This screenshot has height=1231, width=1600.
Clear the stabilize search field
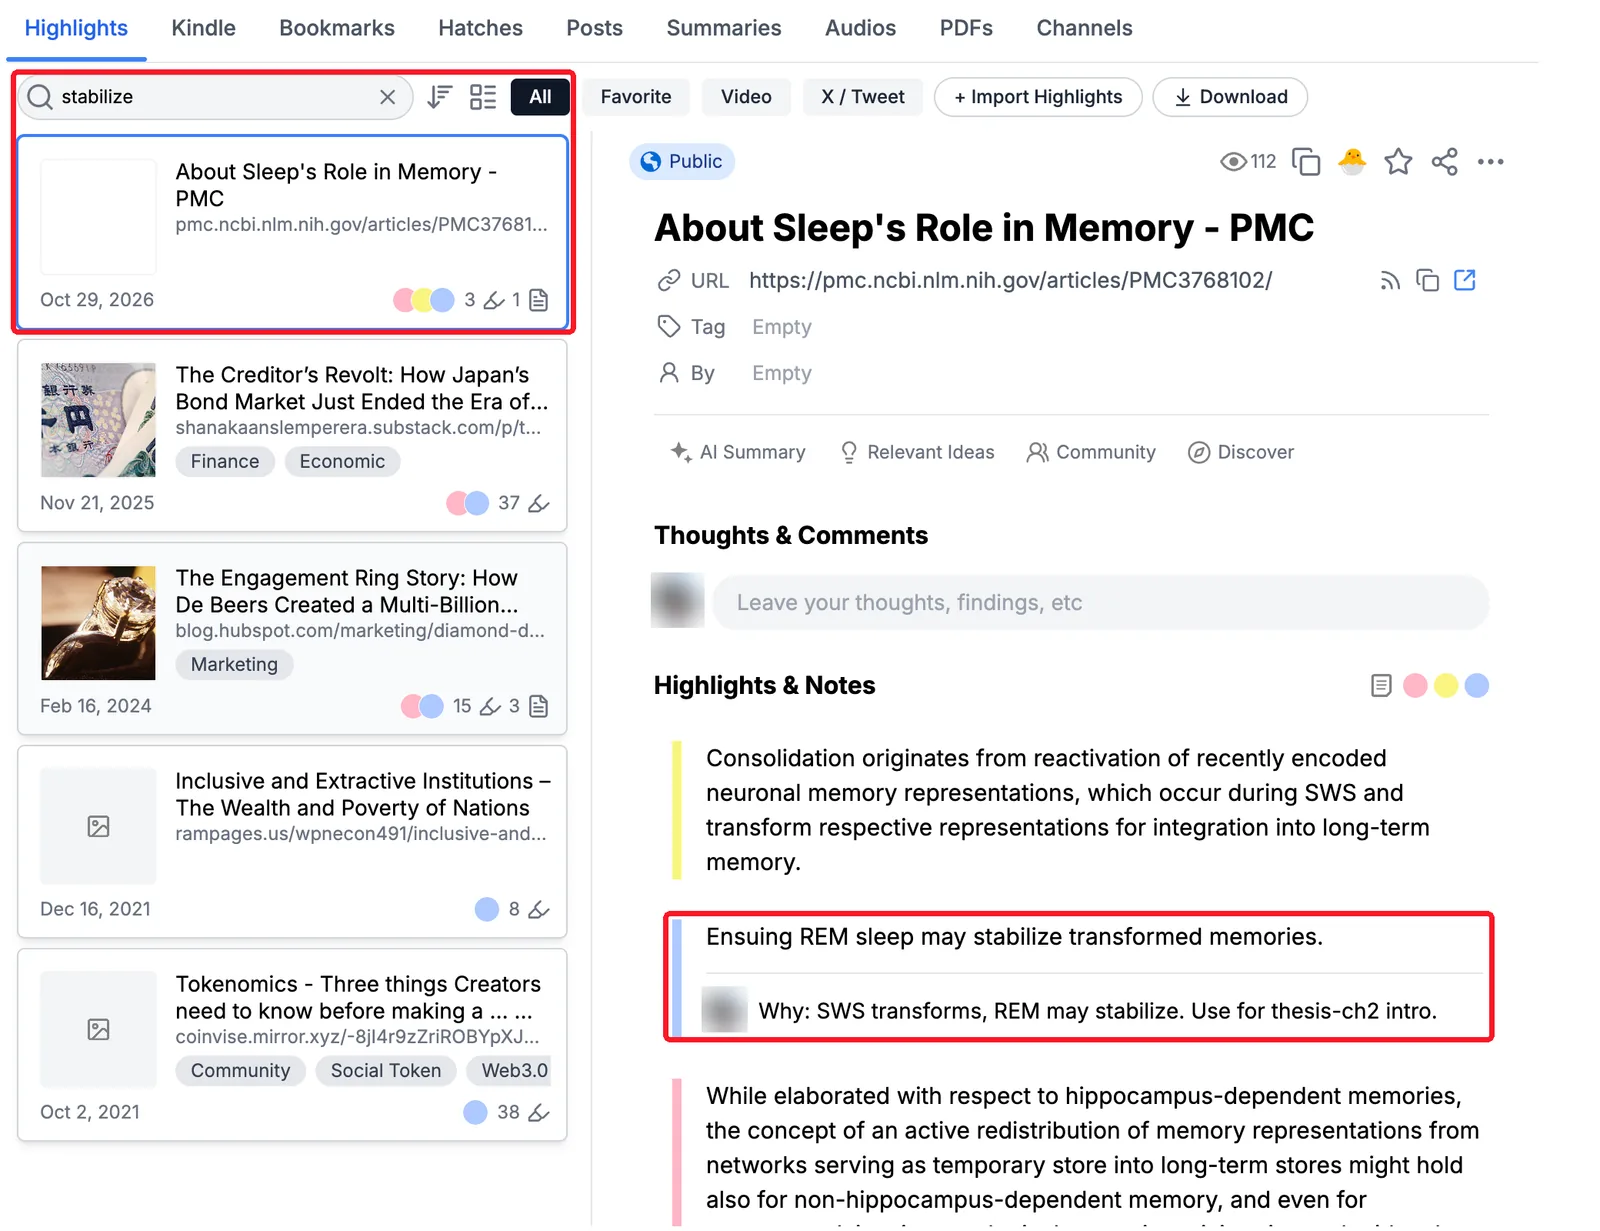pyautogui.click(x=387, y=97)
